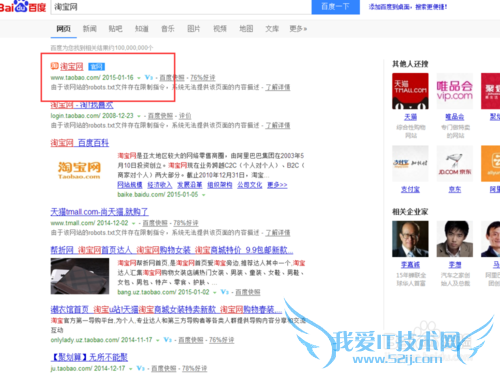
Task: Click the orange Taobao favicon beside the first result
Action: pos(55,66)
